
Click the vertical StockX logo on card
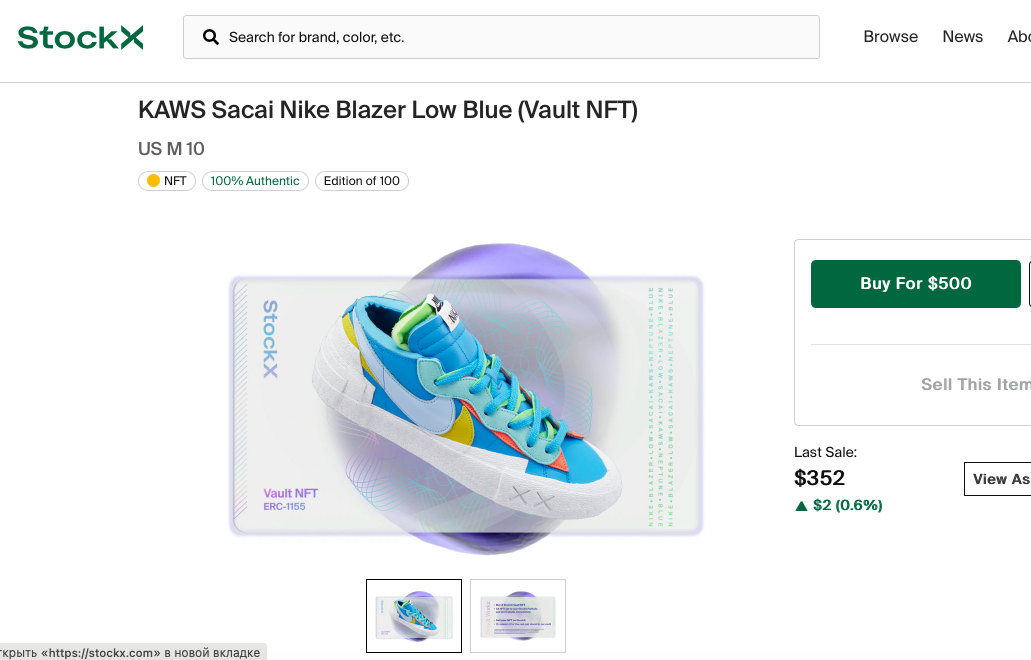coord(270,339)
